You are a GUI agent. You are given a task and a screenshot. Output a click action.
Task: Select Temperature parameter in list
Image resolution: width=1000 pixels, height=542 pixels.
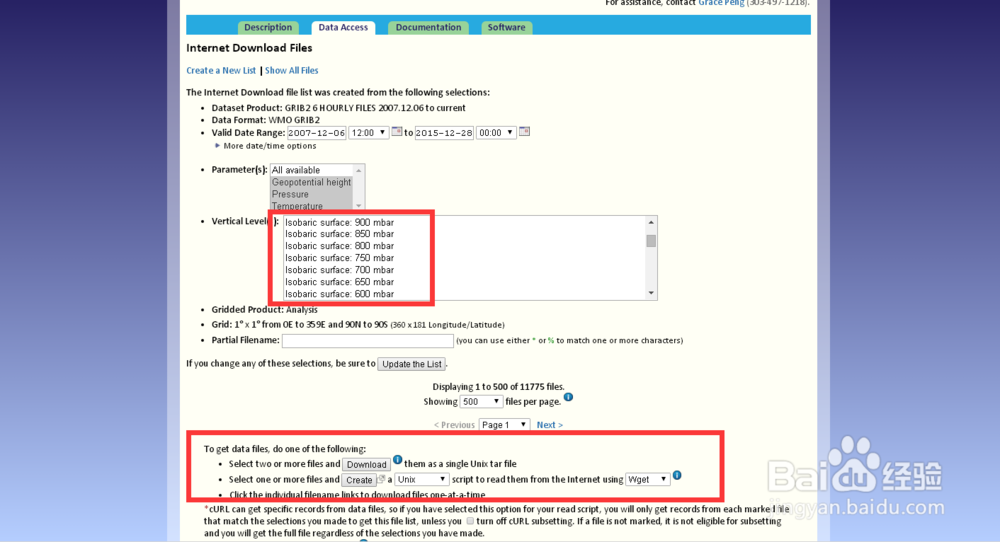point(311,206)
